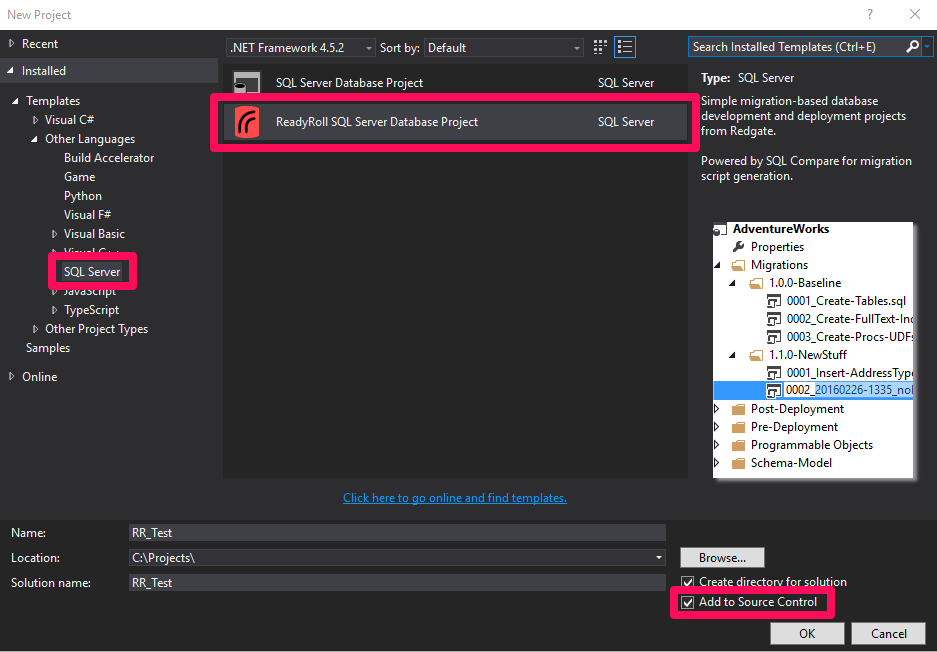
Task: Expand the Visual Basic node
Action: pos(54,234)
